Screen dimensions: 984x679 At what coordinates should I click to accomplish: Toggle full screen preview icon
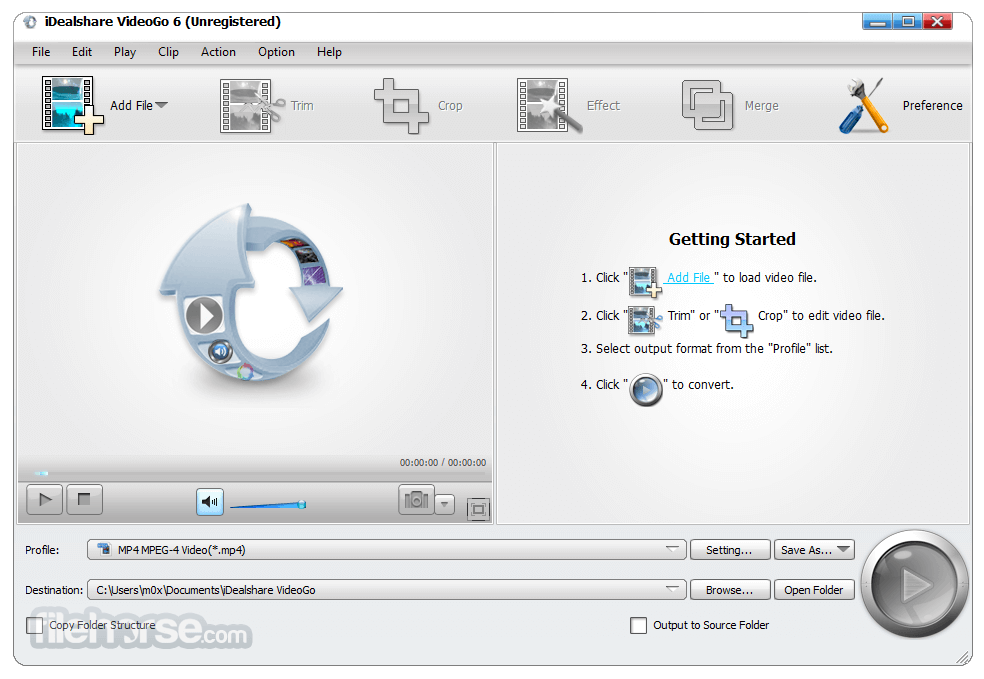coord(478,509)
